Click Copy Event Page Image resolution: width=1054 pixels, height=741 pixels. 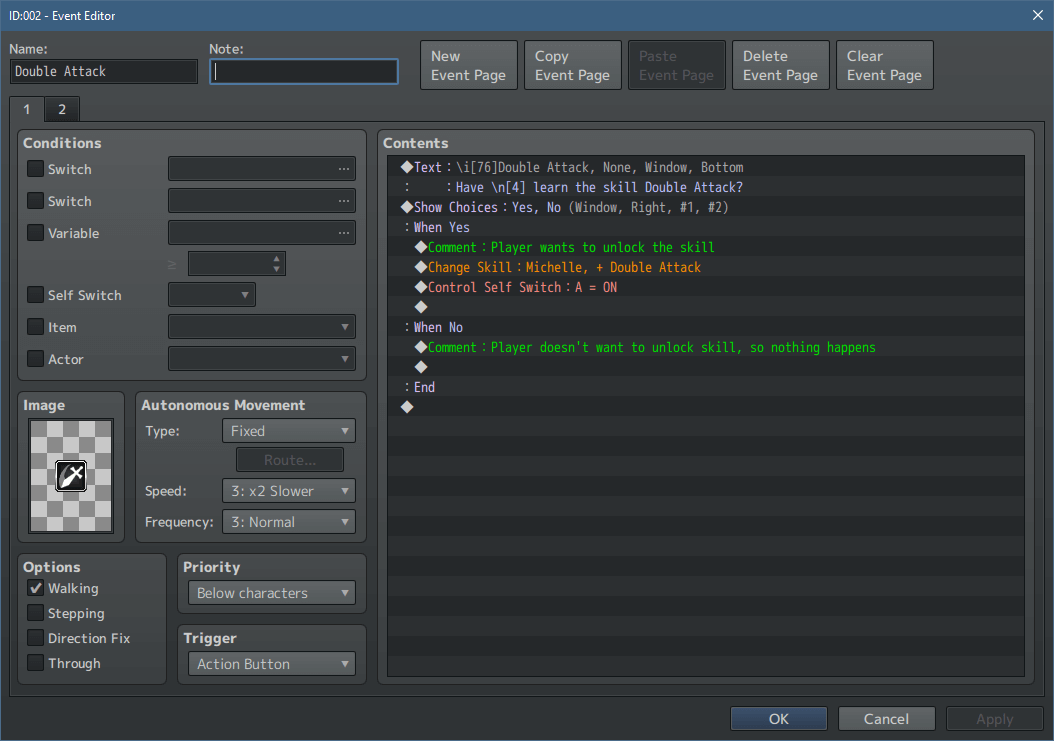pyautogui.click(x=572, y=64)
